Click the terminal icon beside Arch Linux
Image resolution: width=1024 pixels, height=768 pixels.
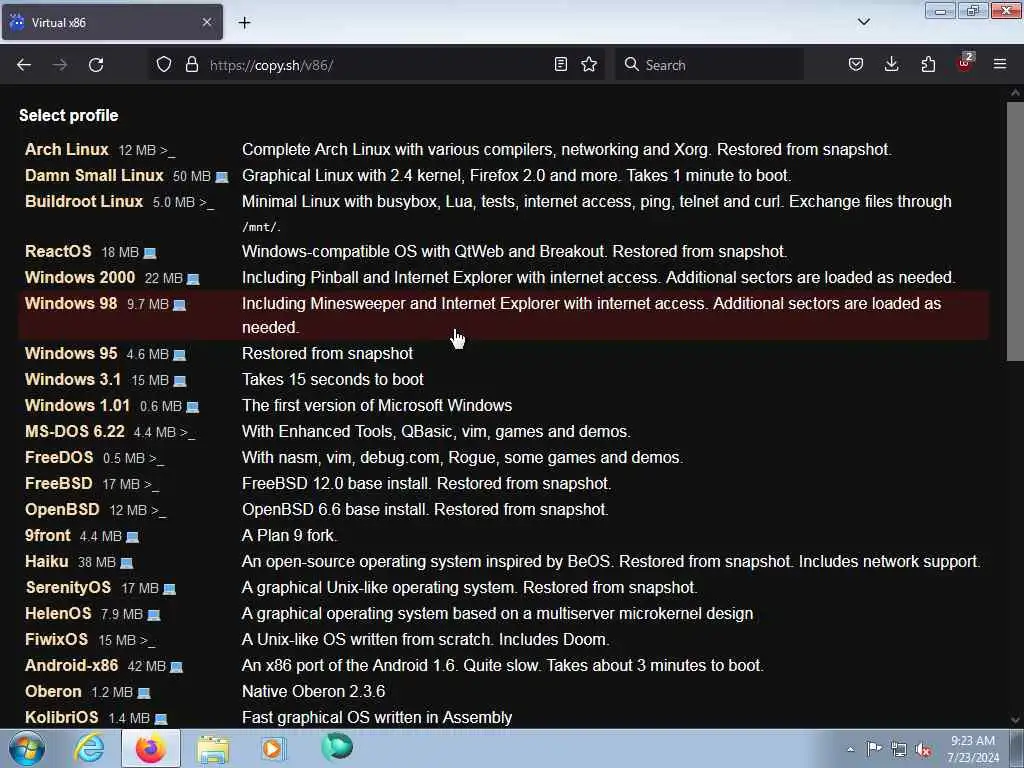click(x=168, y=151)
